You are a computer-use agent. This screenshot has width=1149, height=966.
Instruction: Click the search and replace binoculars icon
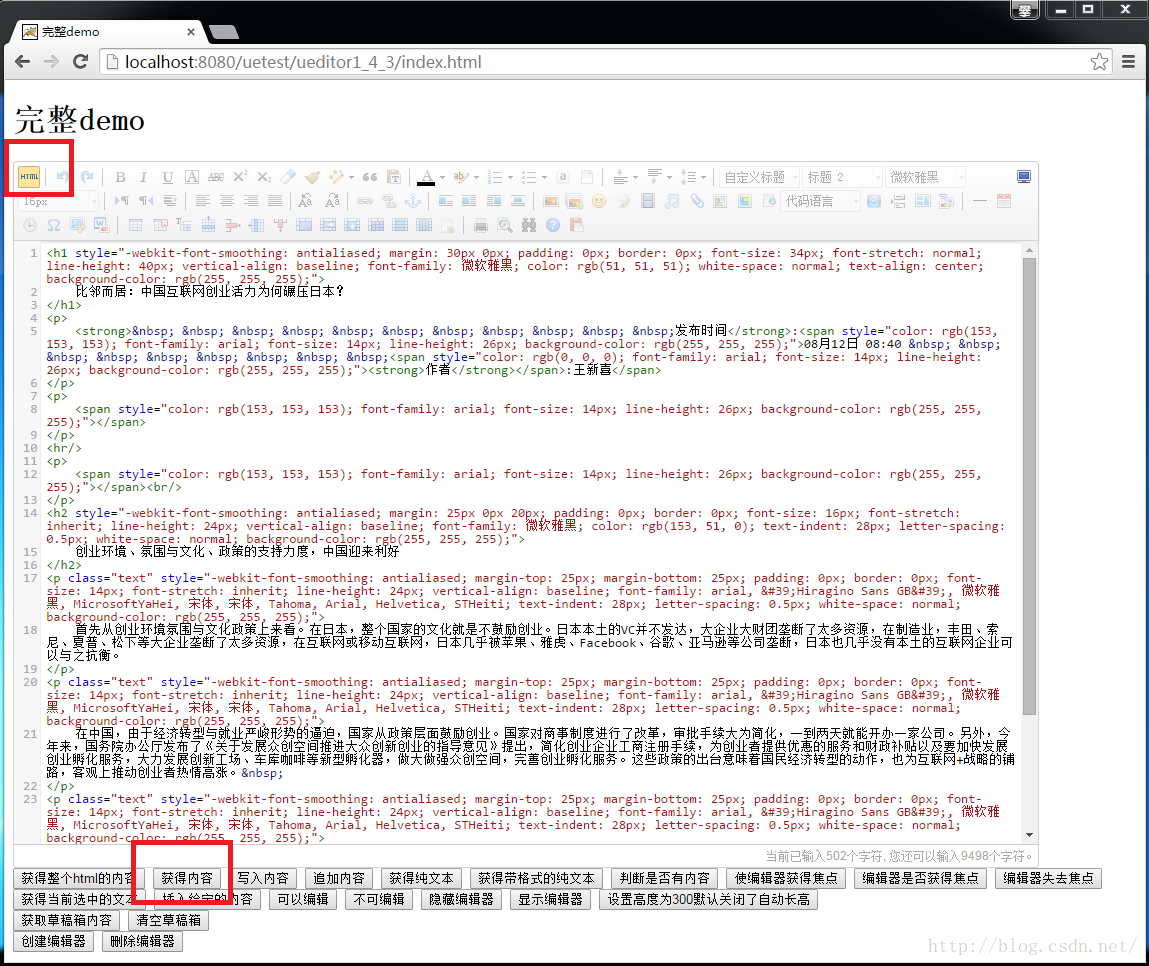click(x=528, y=225)
